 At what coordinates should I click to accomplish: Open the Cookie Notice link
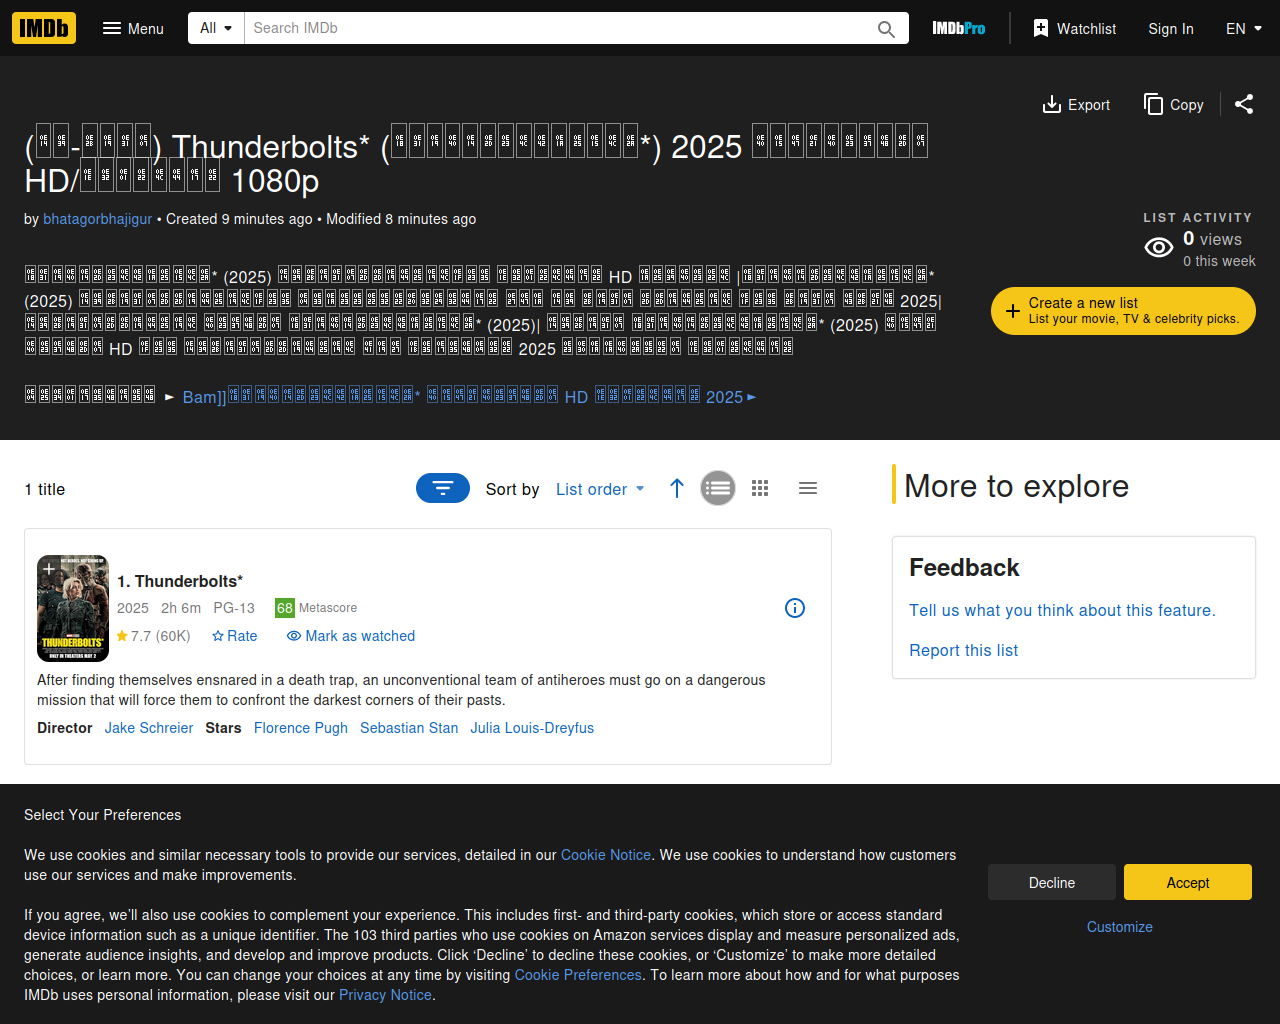point(606,855)
